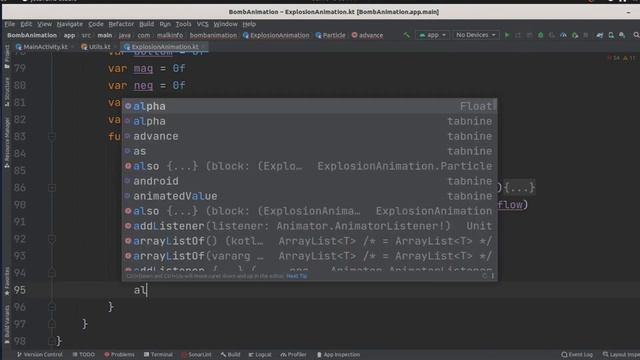Click the Next Tip link in completion popup
This screenshot has width=640, height=360.
click(297, 276)
